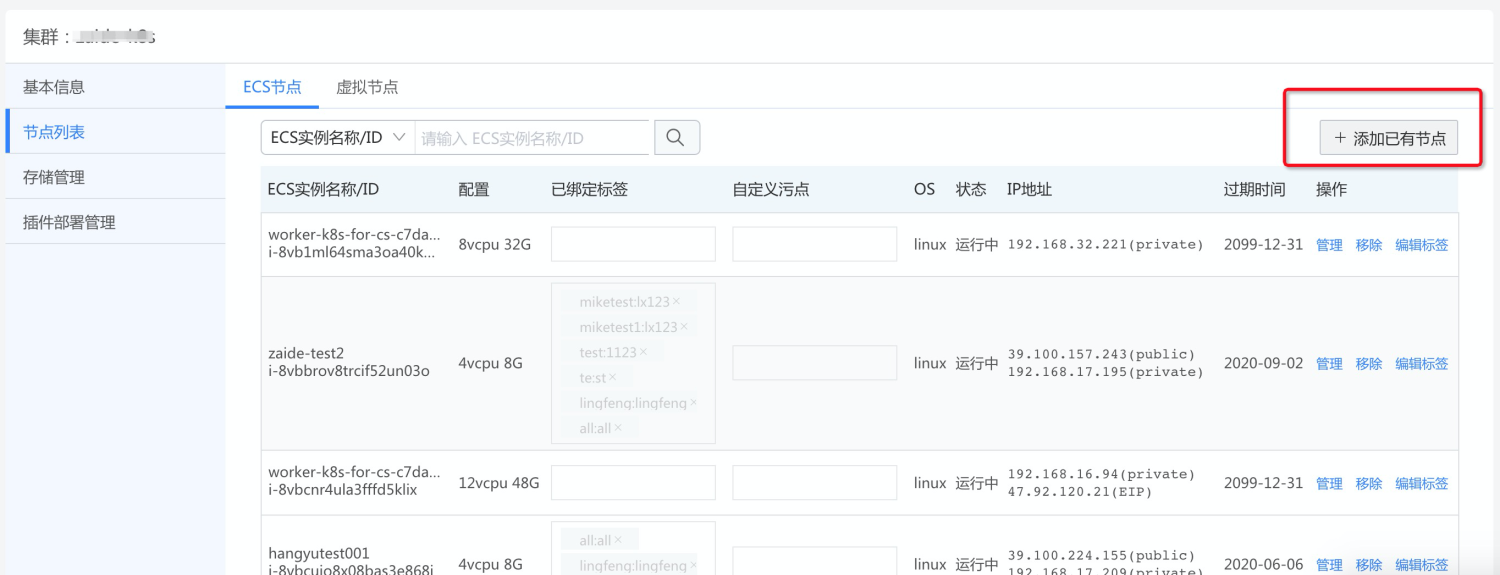Click the 2020-06-06 expiry date
Screen dimensions: 1500x575
point(1263,565)
